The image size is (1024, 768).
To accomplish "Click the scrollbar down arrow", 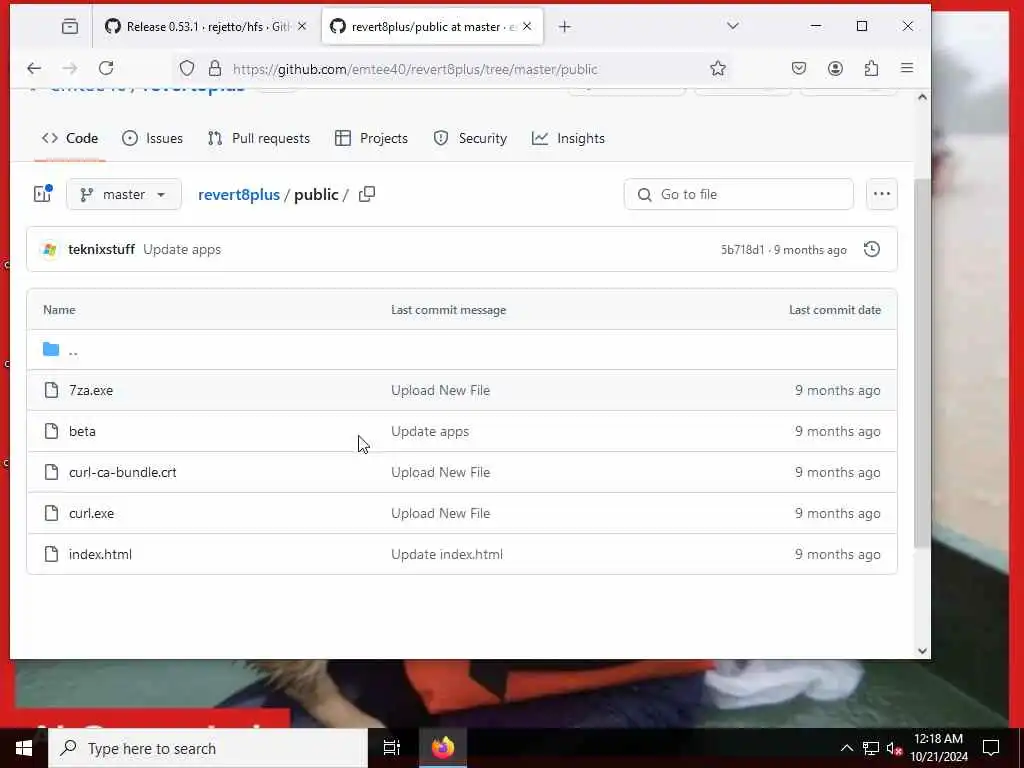I will (922, 651).
